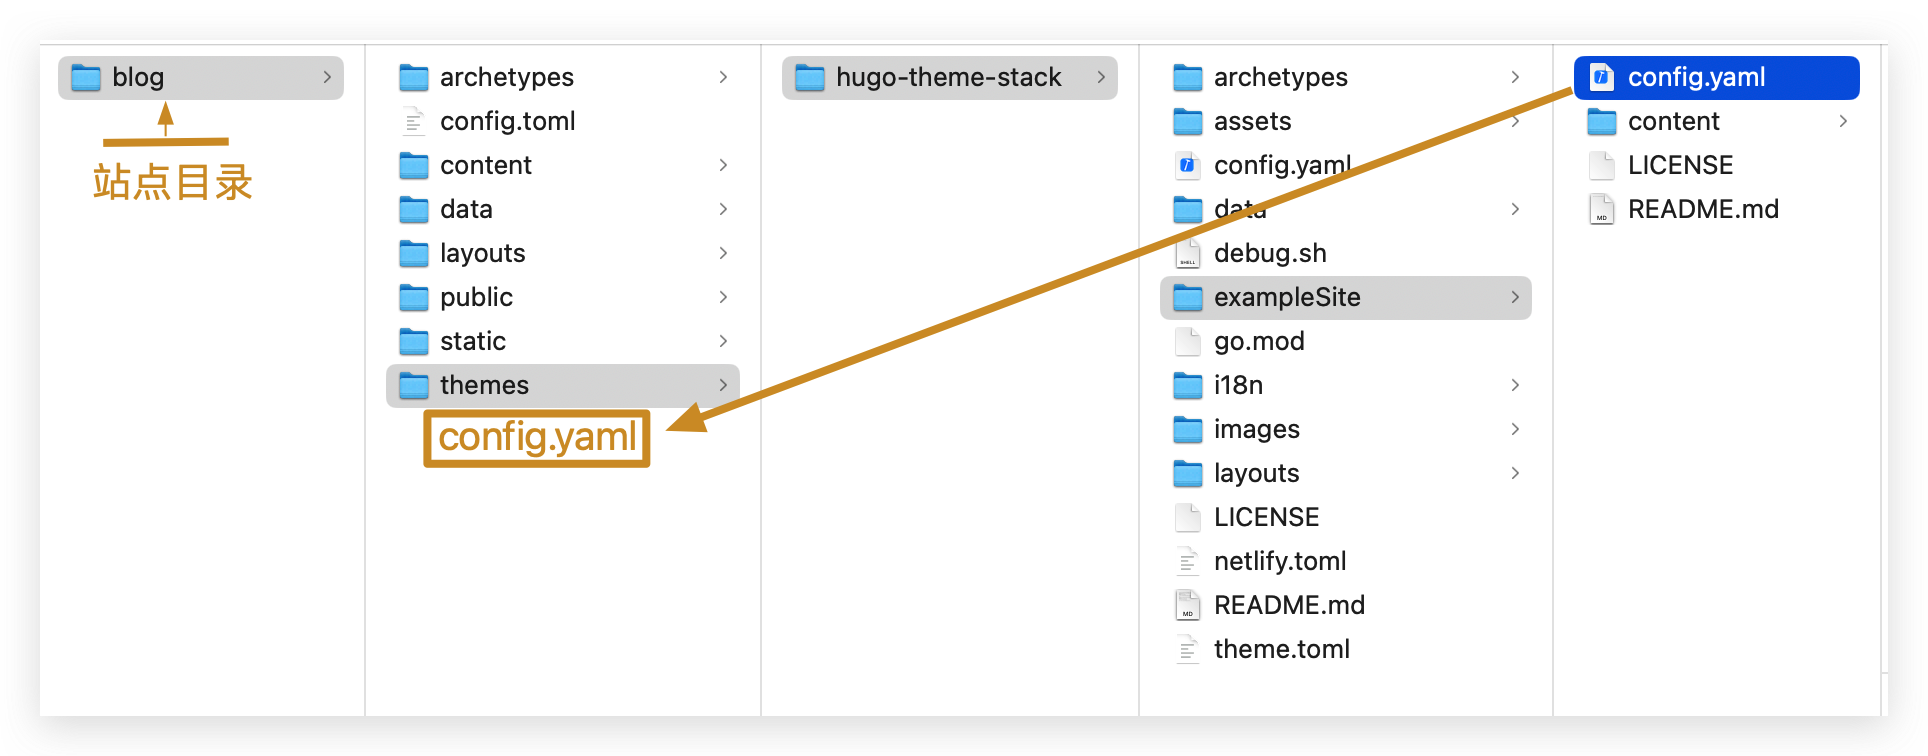Click the debug.sh shell script icon

pyautogui.click(x=1187, y=254)
